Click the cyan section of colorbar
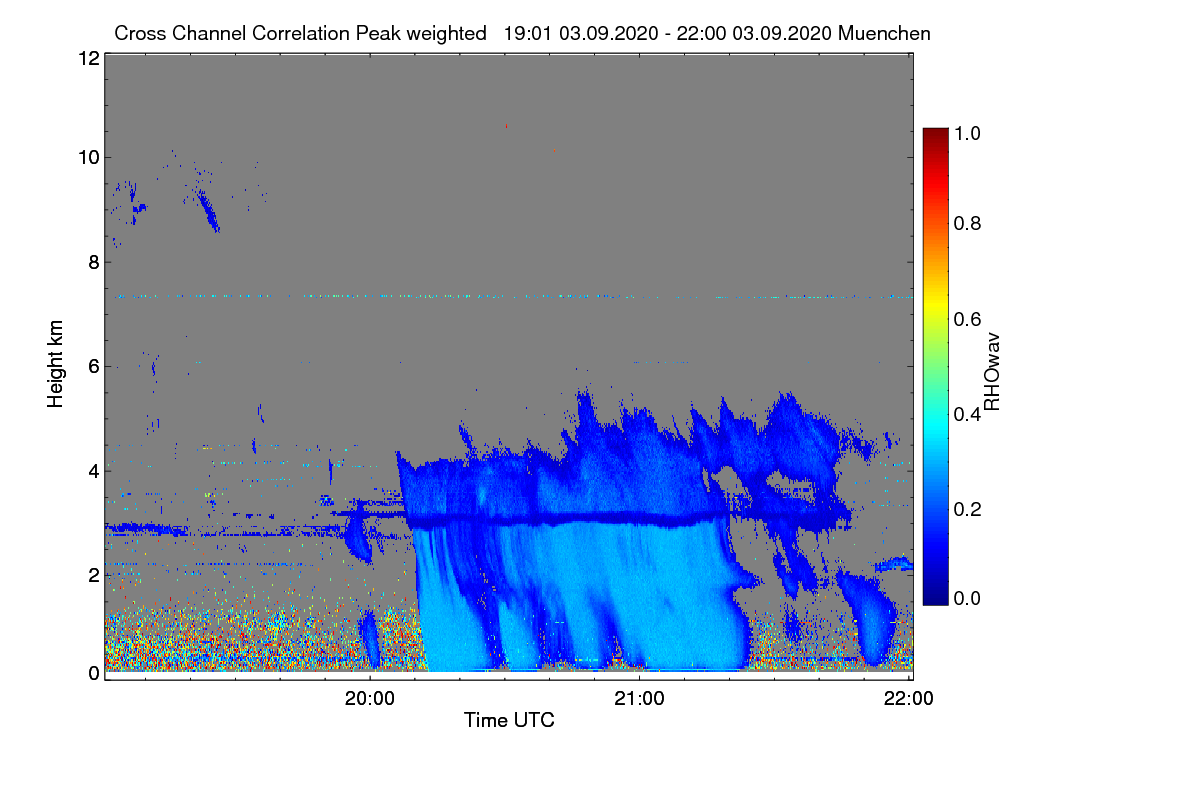 point(935,430)
